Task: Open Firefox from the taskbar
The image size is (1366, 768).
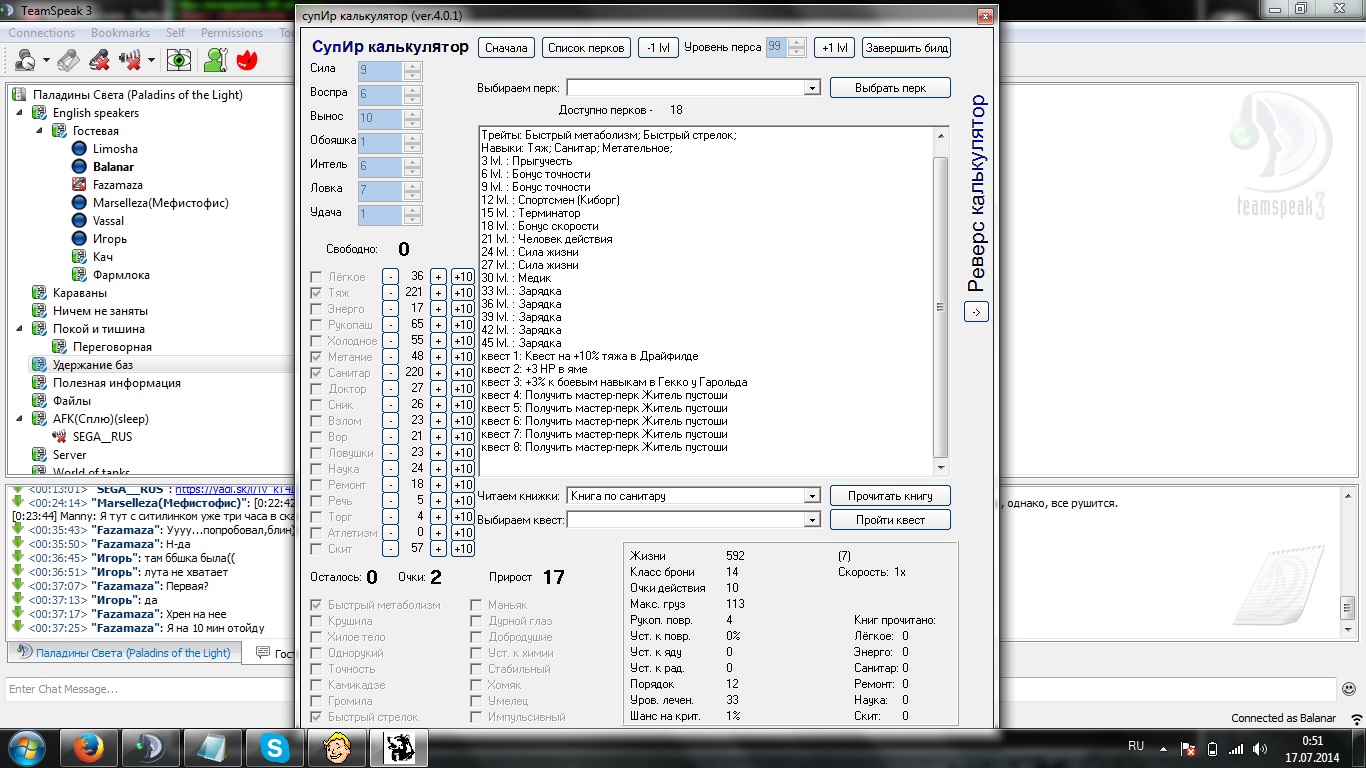Action: coord(90,747)
